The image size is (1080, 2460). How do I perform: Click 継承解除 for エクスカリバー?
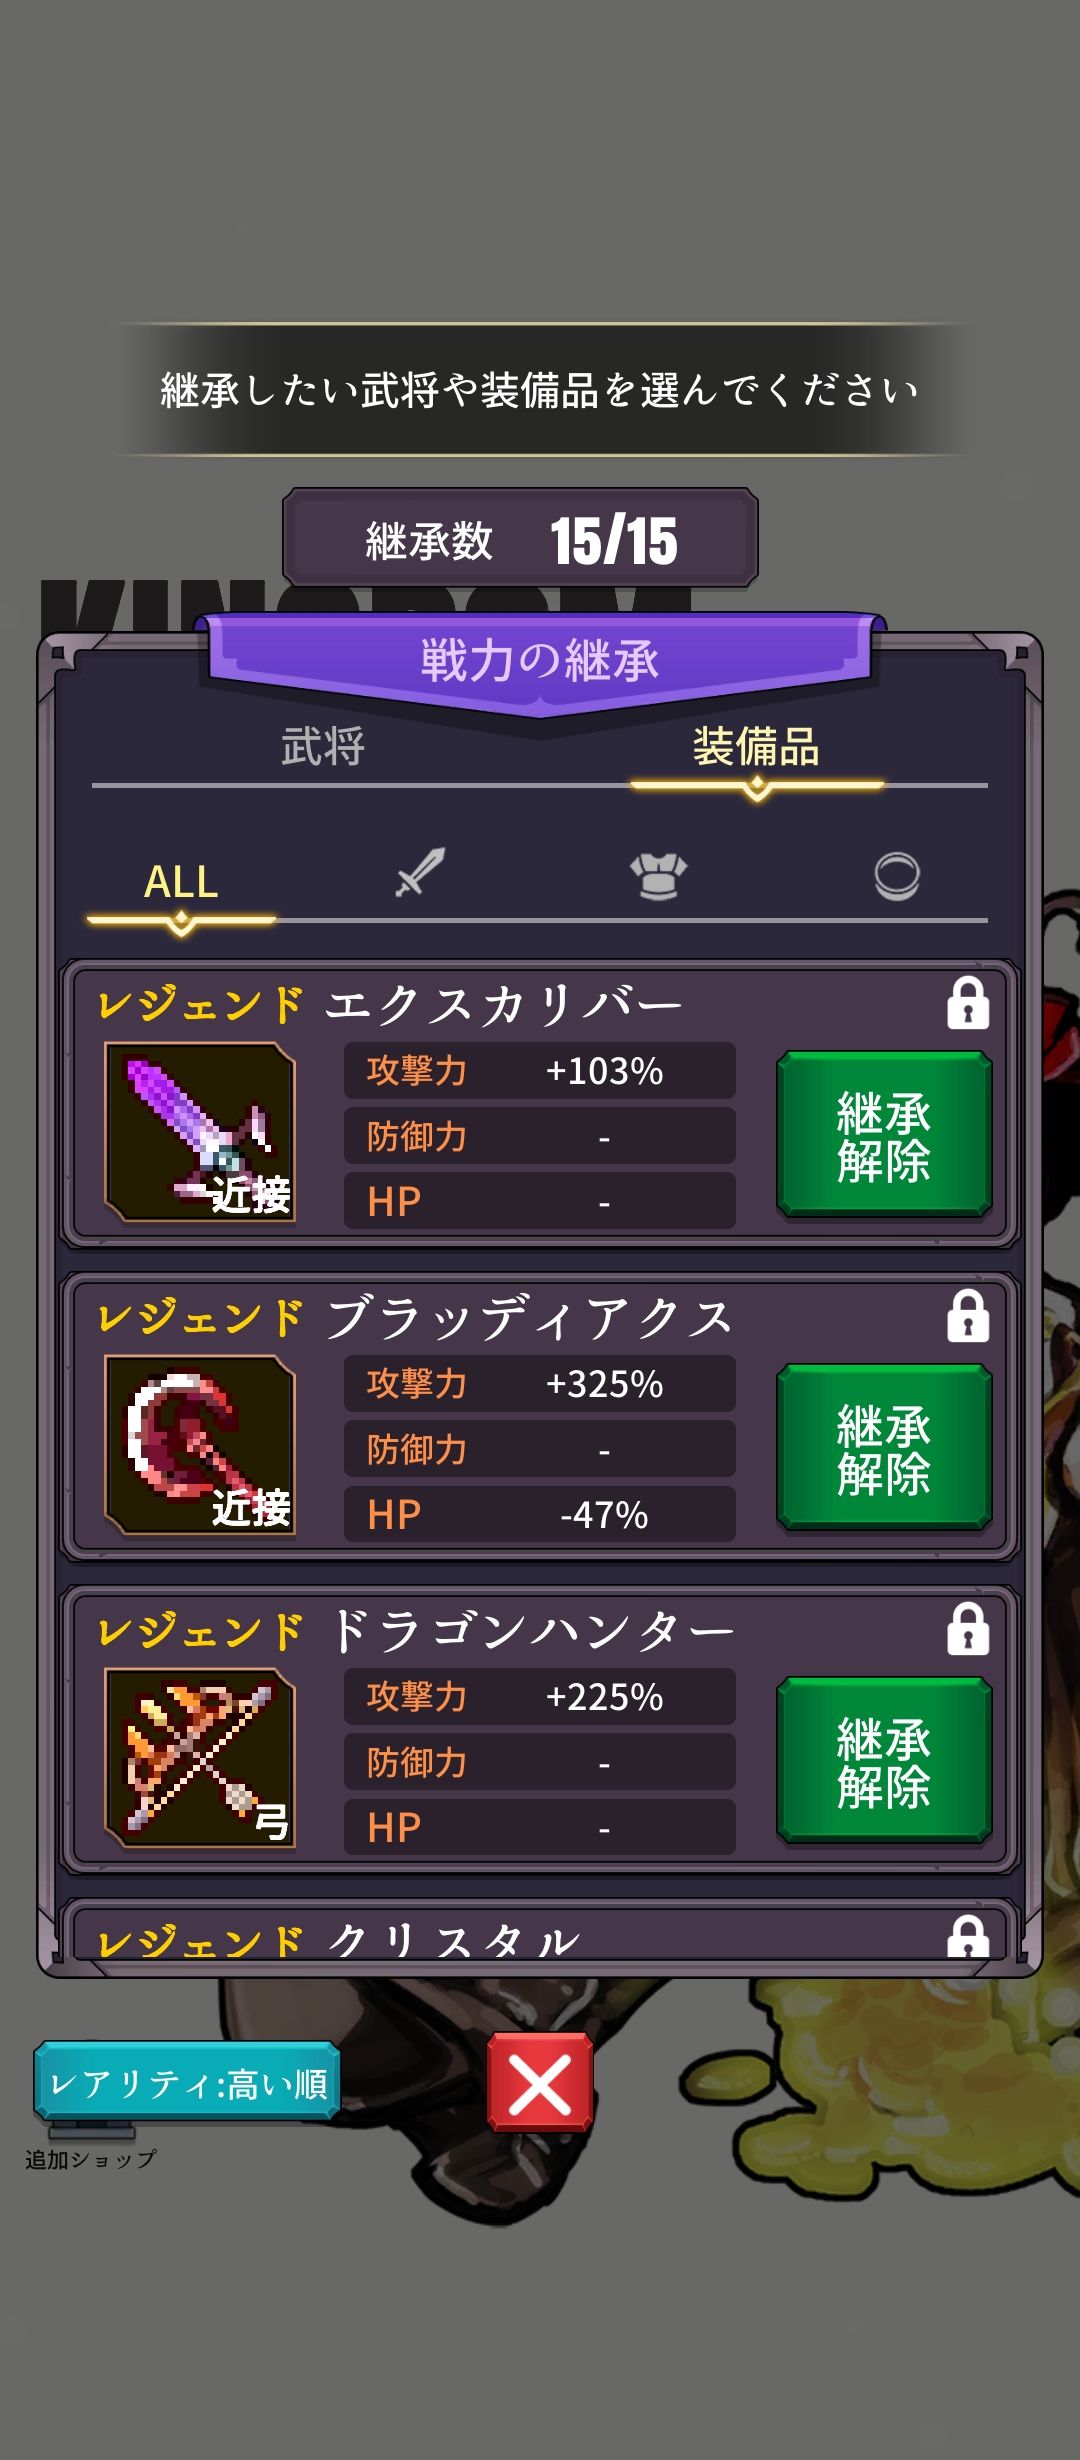884,1135
